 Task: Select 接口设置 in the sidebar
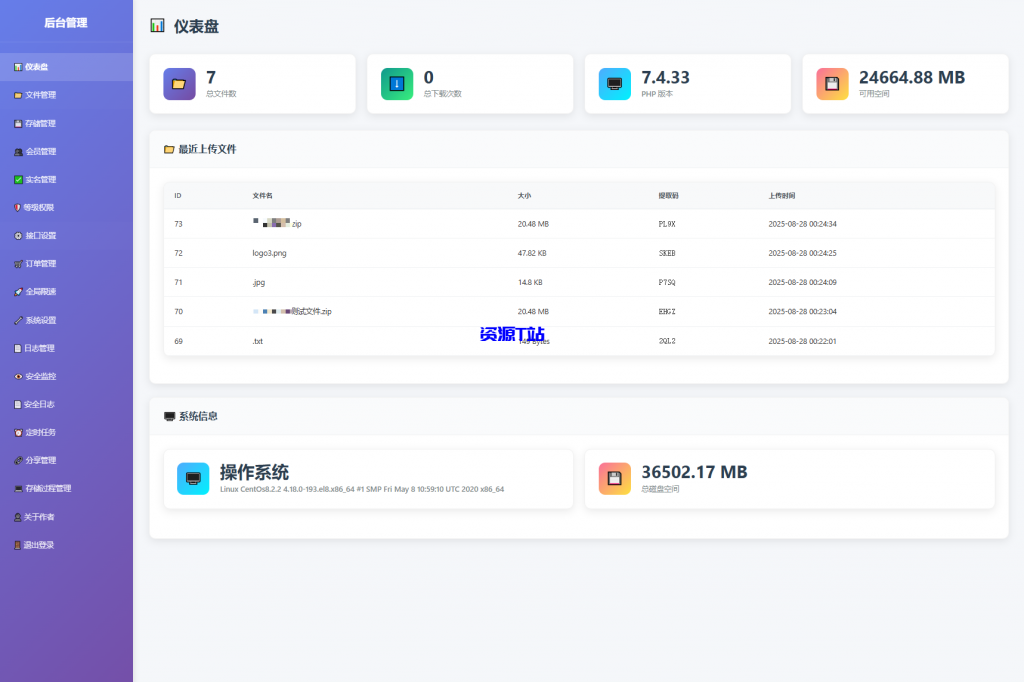coord(45,235)
